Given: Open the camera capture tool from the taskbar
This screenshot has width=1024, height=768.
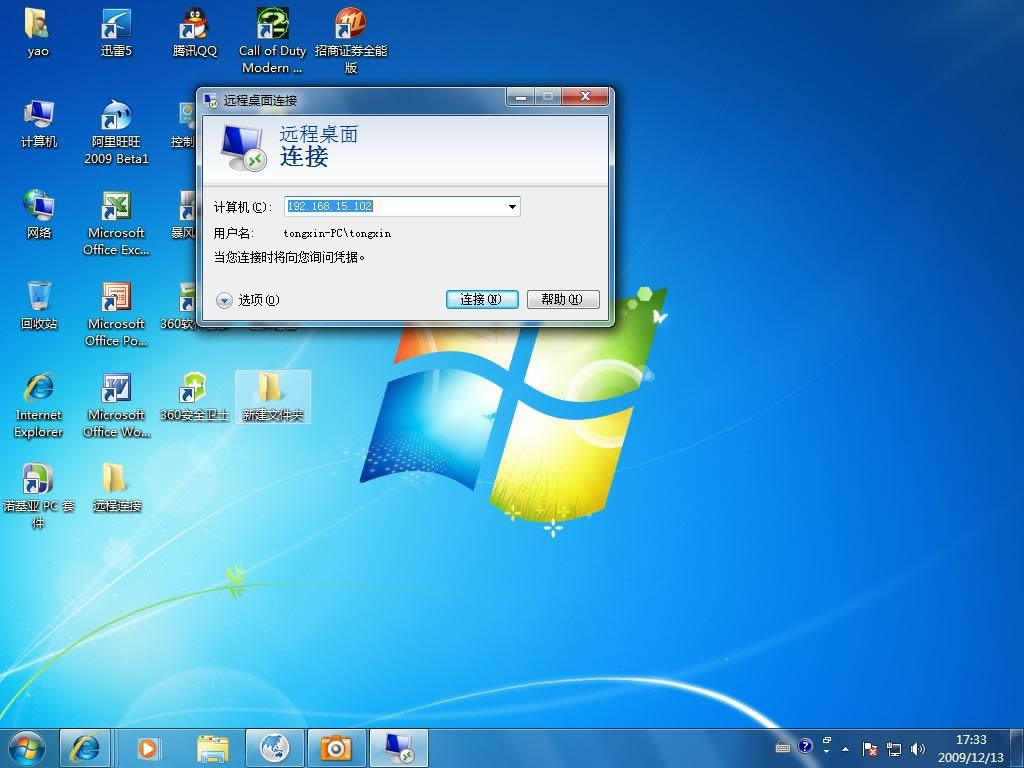Looking at the screenshot, I should point(335,747).
